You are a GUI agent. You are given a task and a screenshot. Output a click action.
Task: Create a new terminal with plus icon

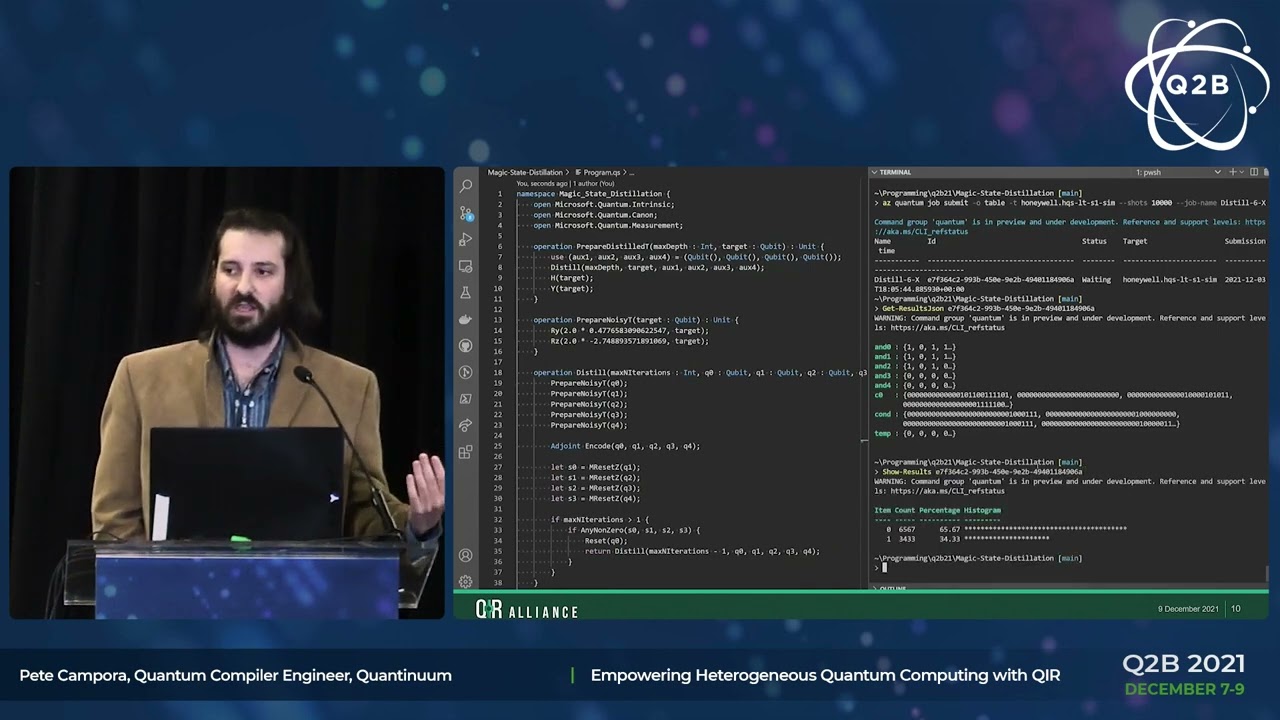pos(1233,172)
